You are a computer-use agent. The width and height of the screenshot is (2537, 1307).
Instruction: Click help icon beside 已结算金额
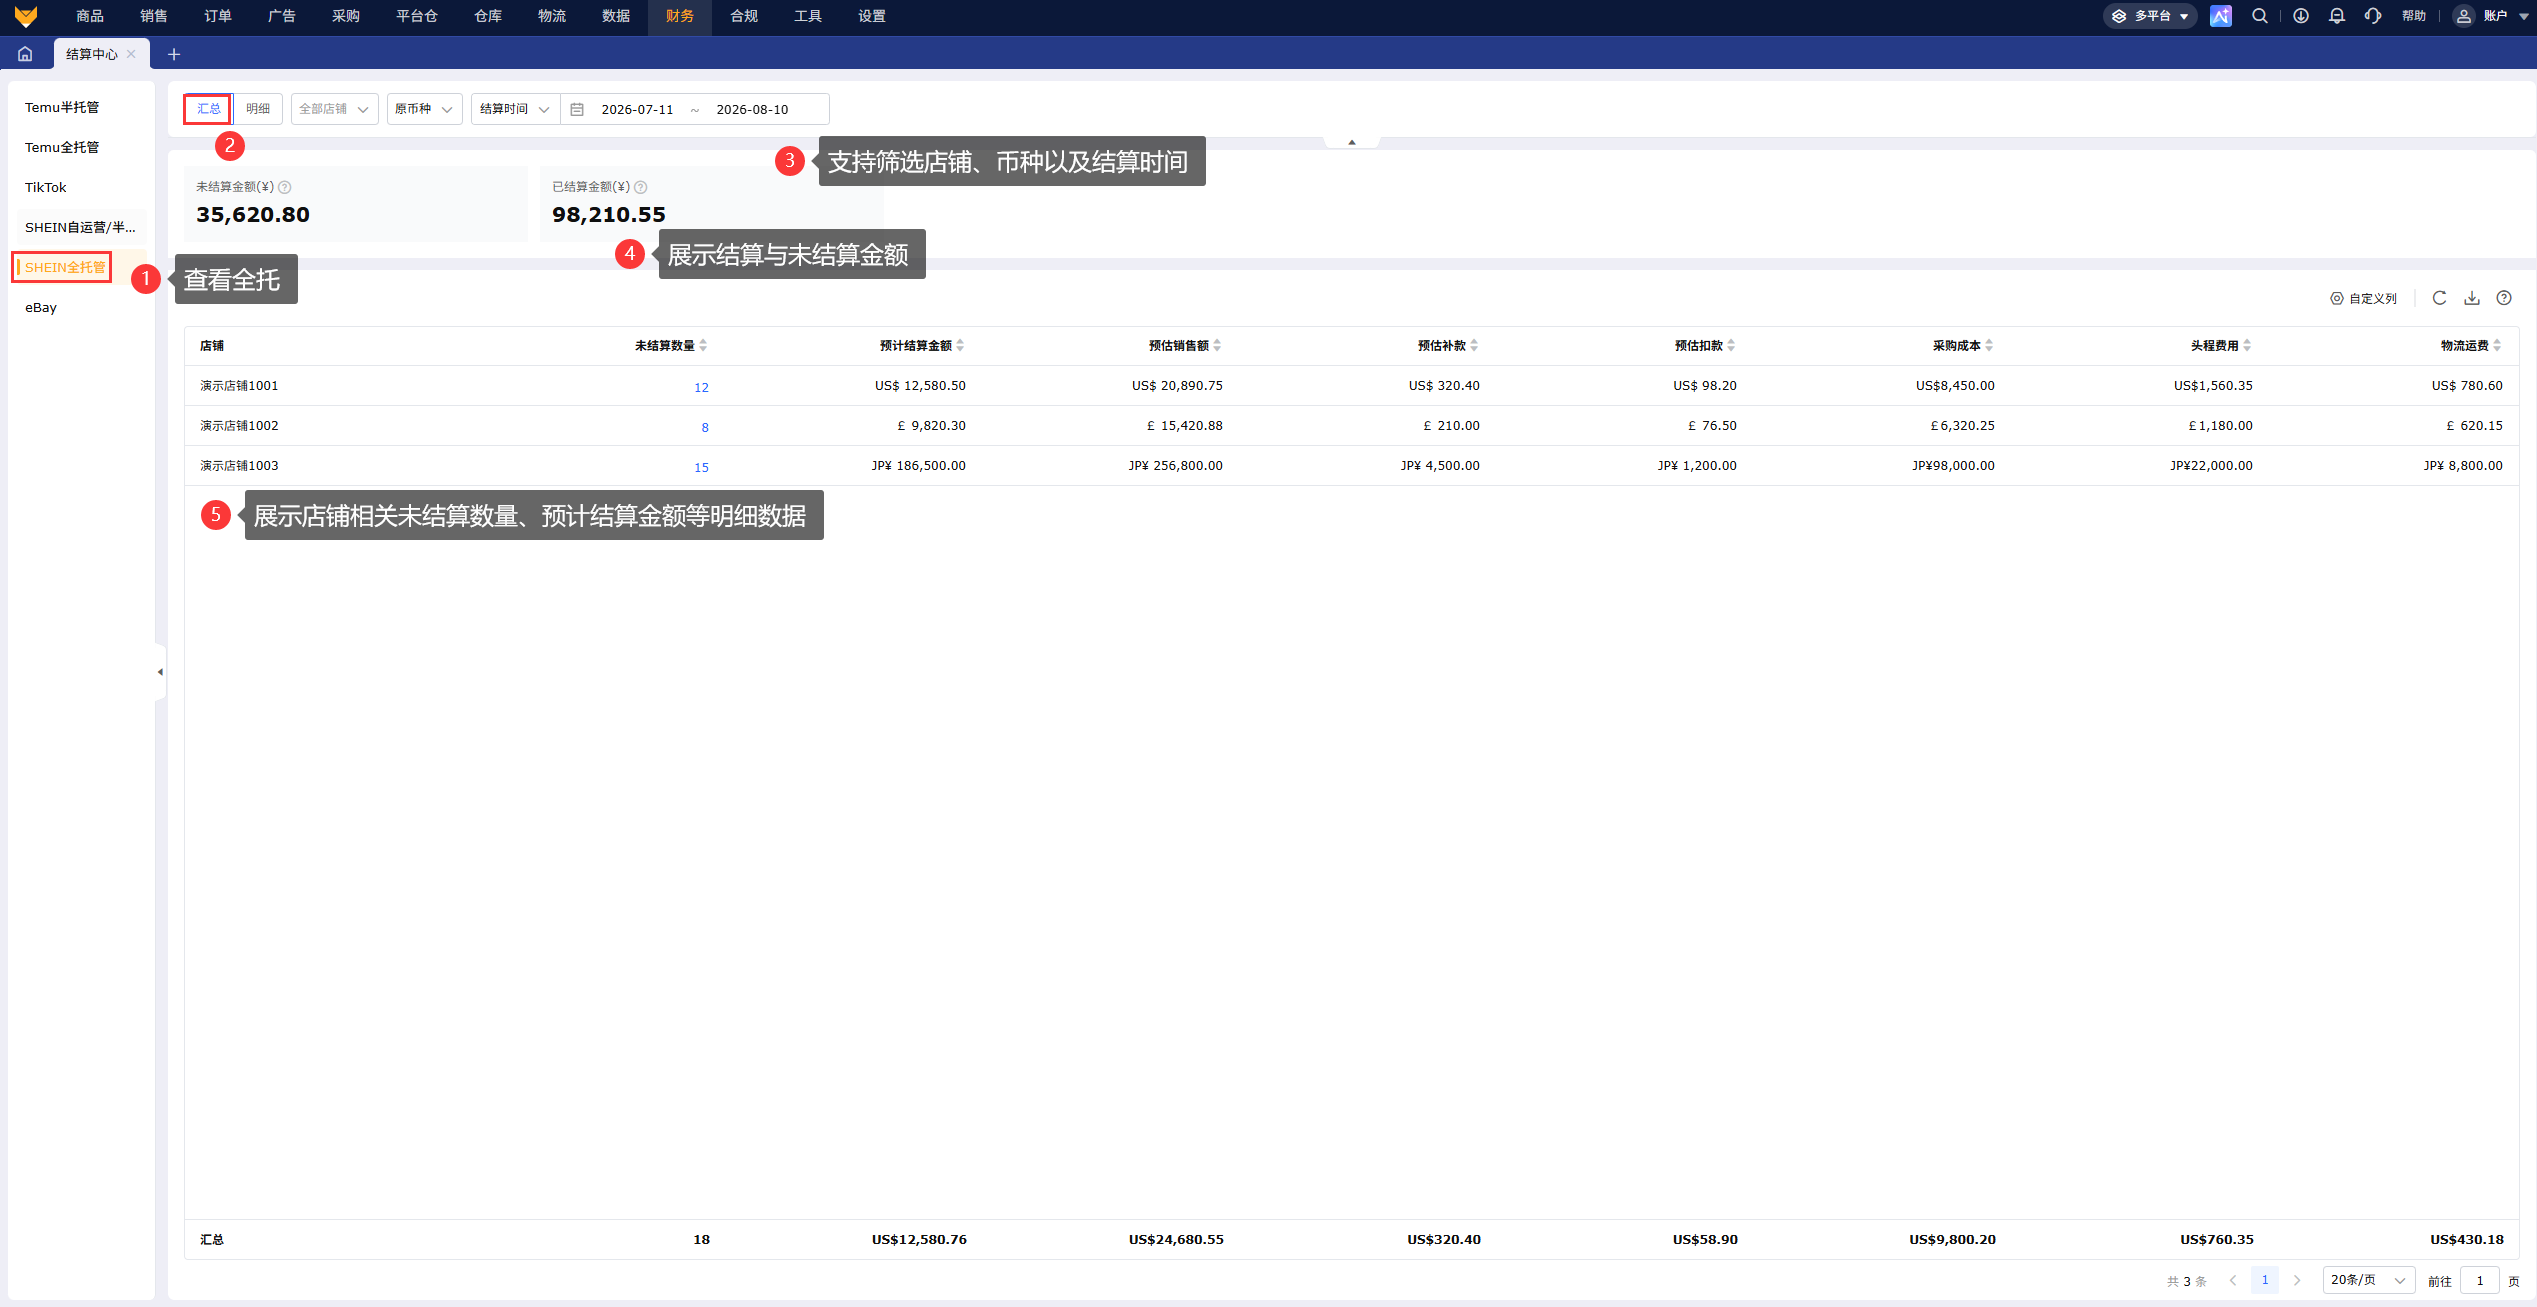(x=641, y=187)
